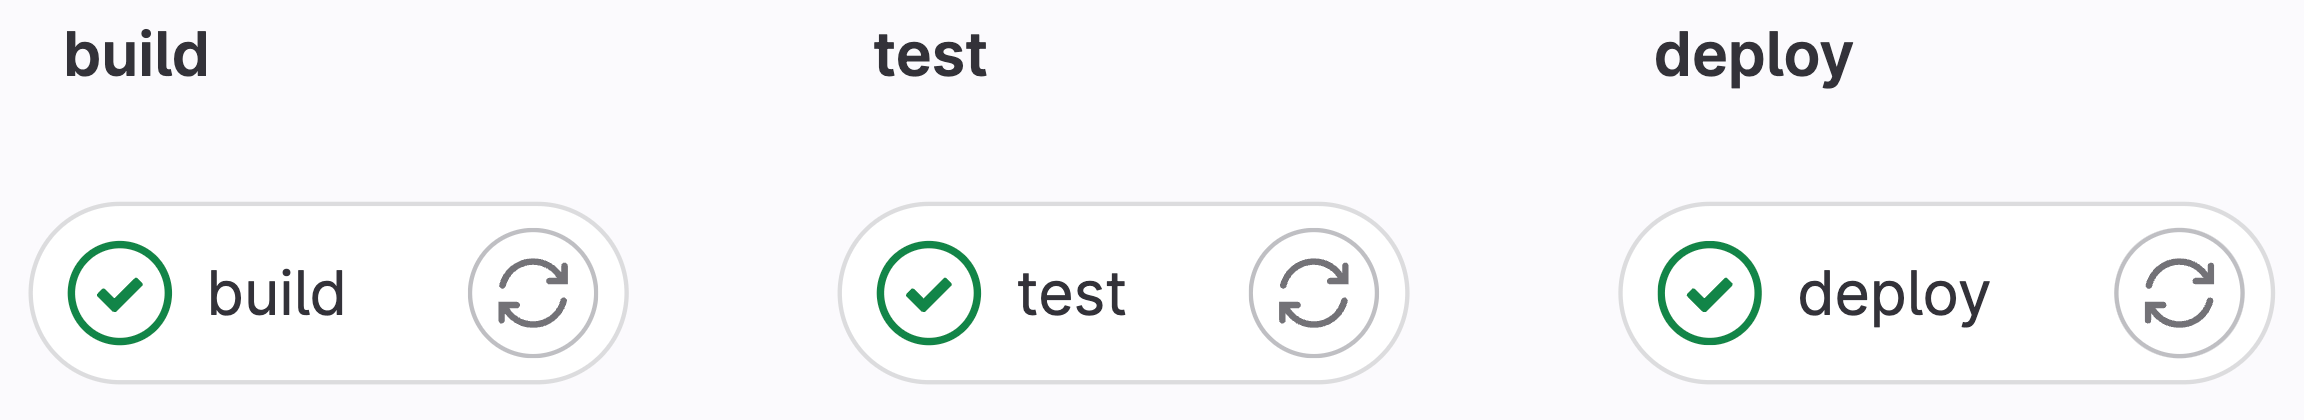Viewport: 2304px width, 420px height.
Task: Click the build job passed status icon
Action: (x=120, y=293)
